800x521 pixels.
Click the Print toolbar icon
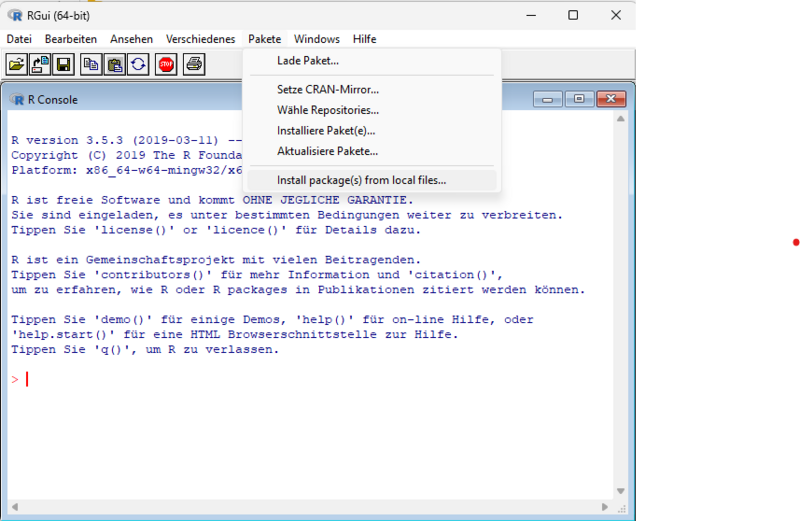(194, 65)
